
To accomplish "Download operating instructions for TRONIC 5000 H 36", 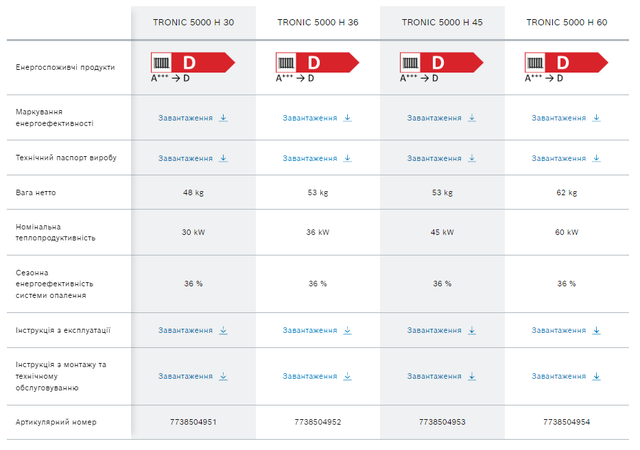I will [x=317, y=330].
